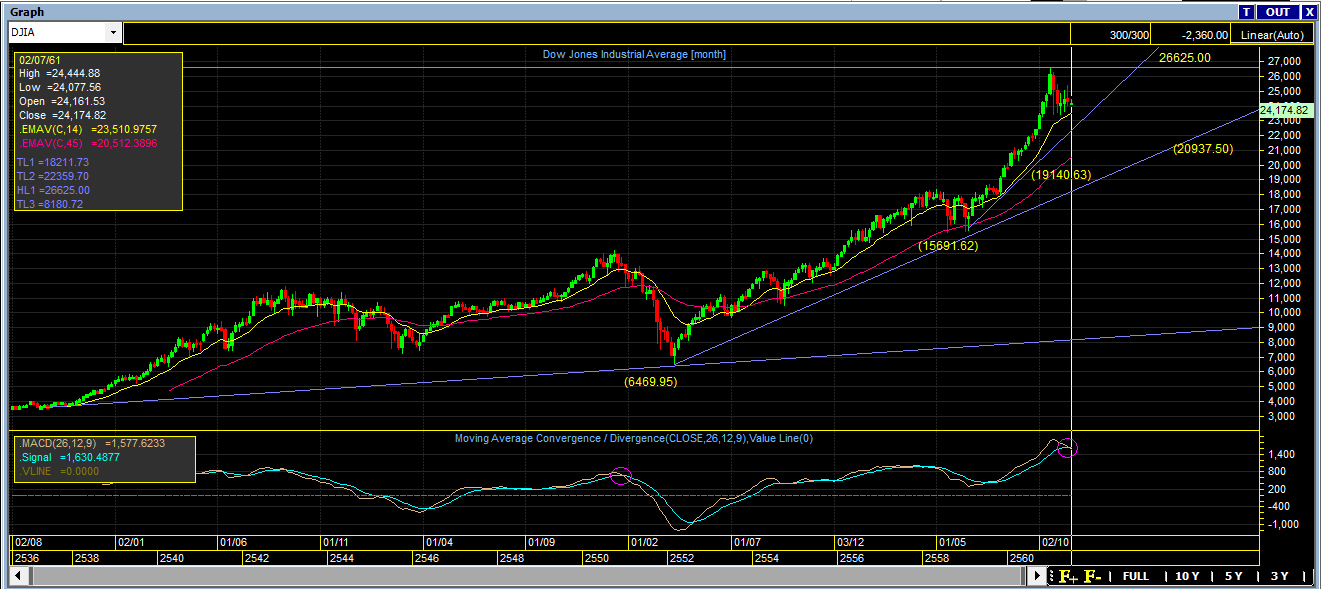Click the F+ increase font icon

[1068, 576]
